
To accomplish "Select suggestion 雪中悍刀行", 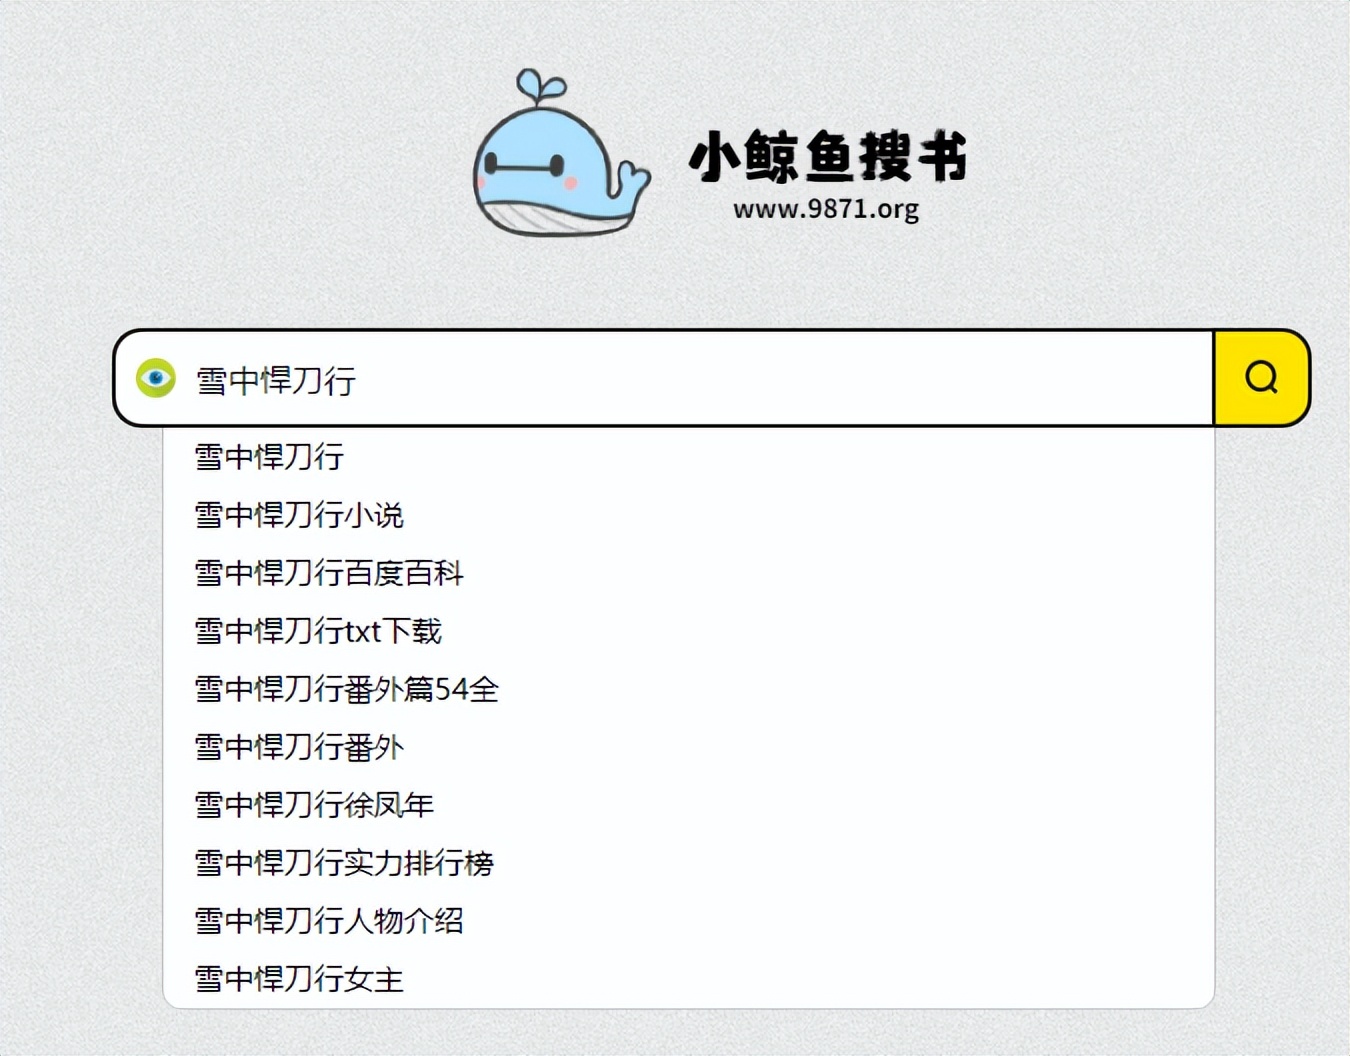I will (x=688, y=457).
